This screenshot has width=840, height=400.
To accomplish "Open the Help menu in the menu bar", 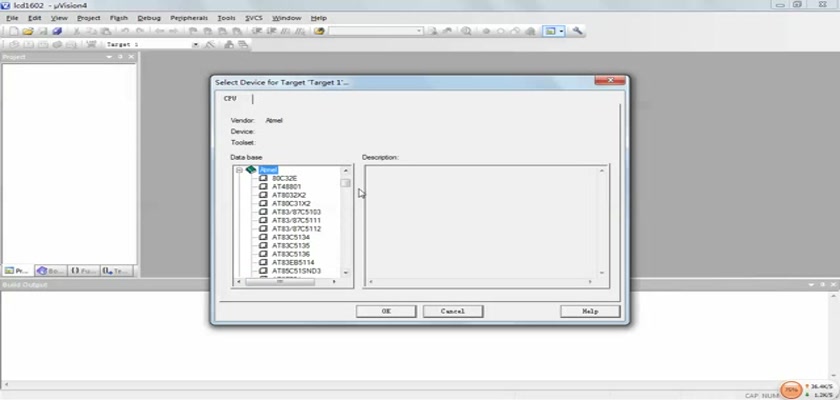I will [x=318, y=18].
